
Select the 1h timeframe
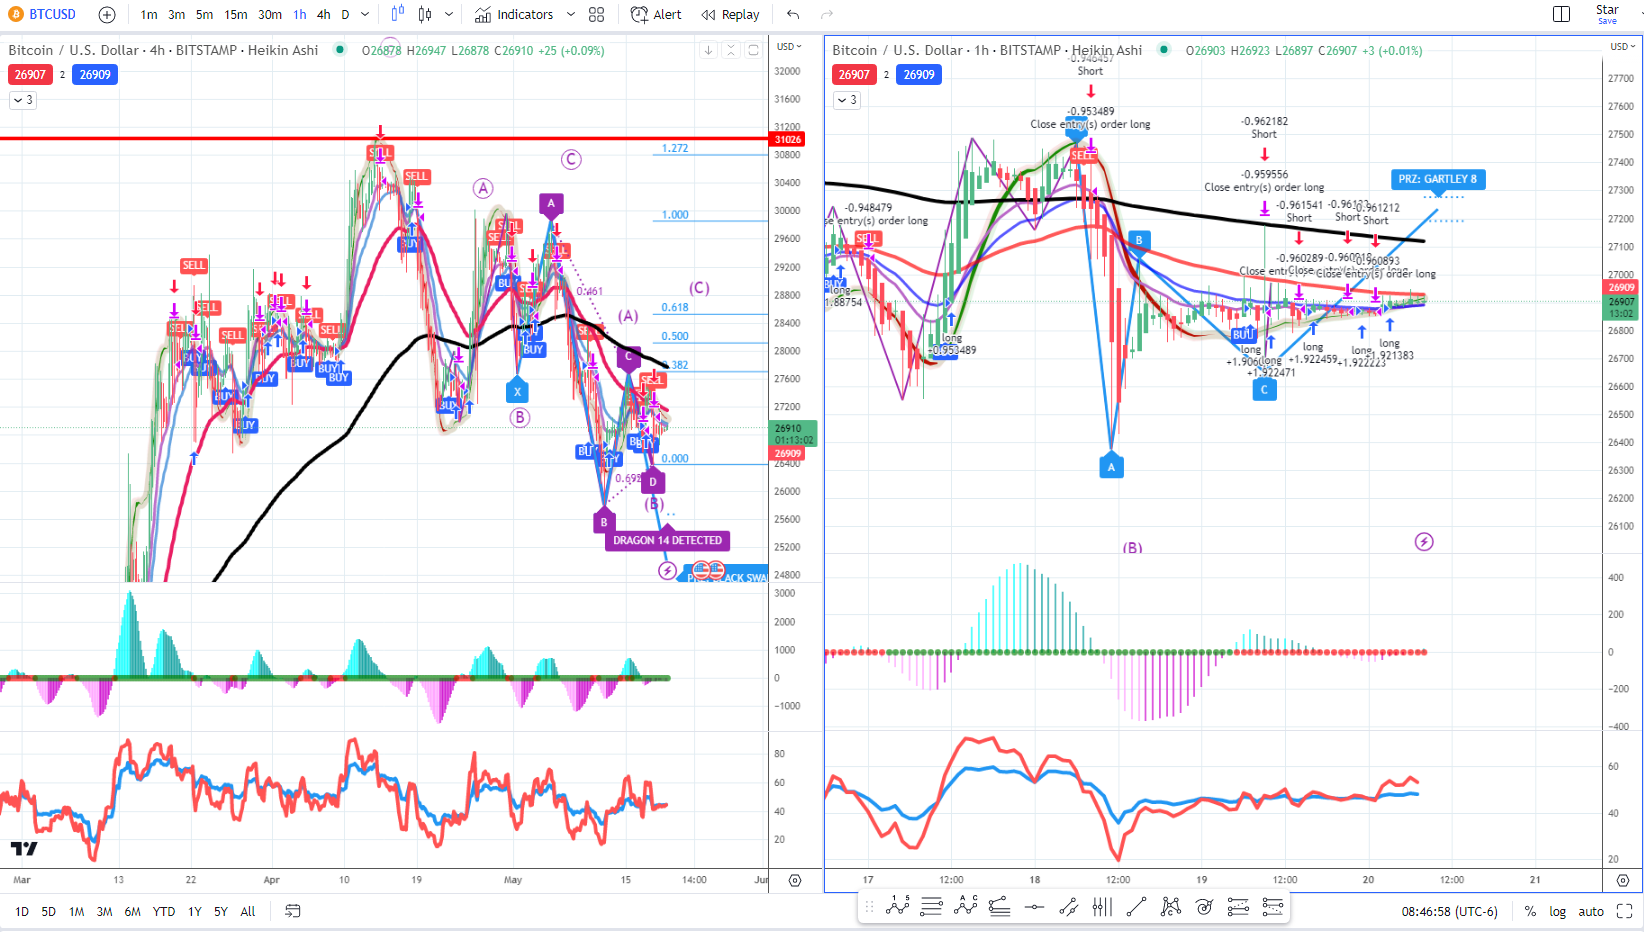(x=300, y=14)
